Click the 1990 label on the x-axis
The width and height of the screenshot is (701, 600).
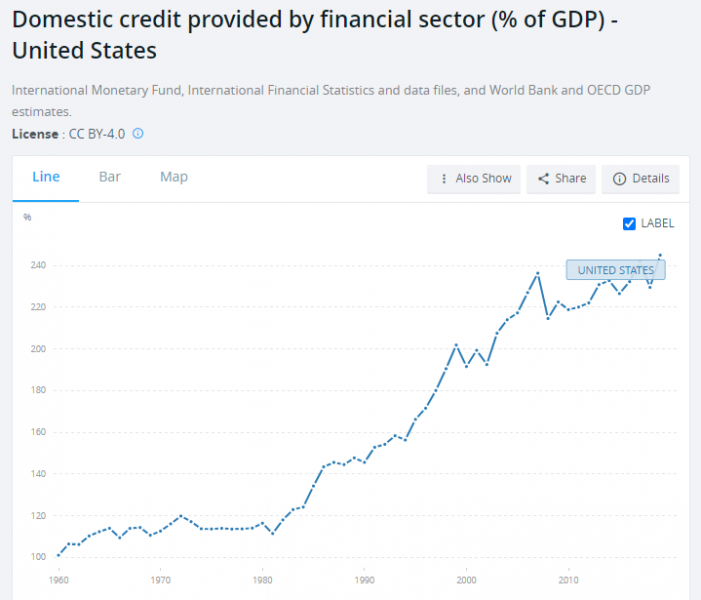pyautogui.click(x=365, y=579)
